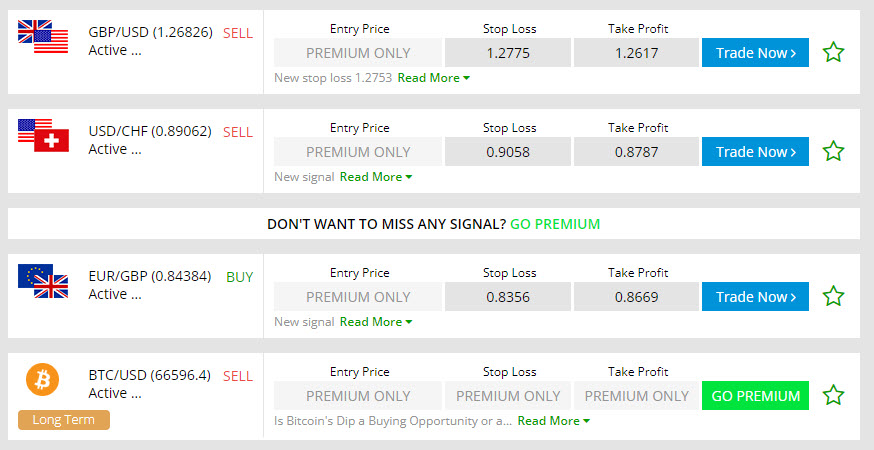
Task: Click the BTC/USD PREMIUM ONLY take profit field
Action: click(x=636, y=396)
